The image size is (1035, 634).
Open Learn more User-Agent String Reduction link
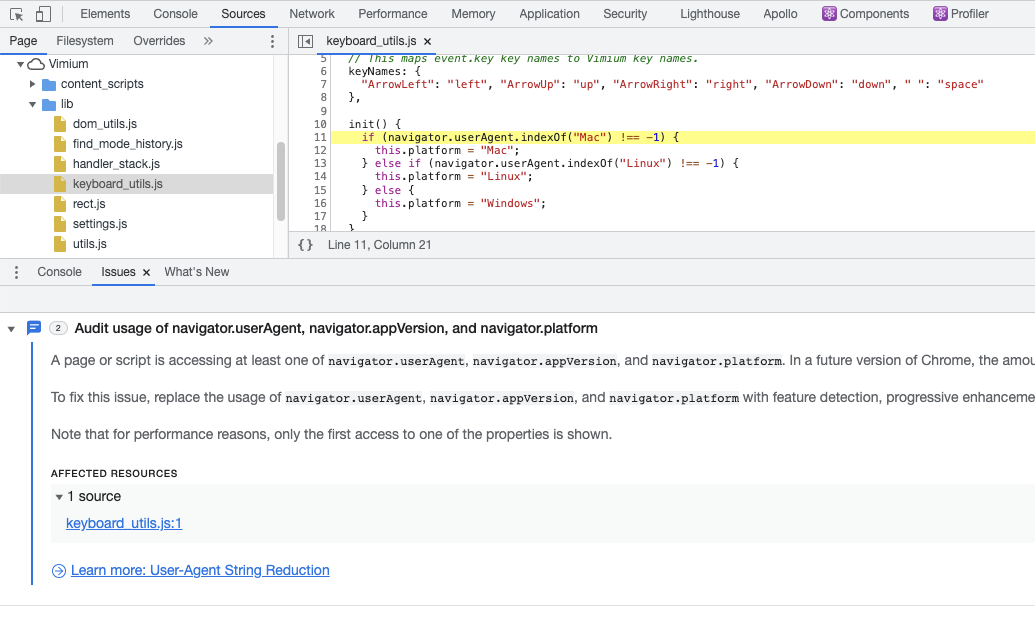tap(200, 570)
